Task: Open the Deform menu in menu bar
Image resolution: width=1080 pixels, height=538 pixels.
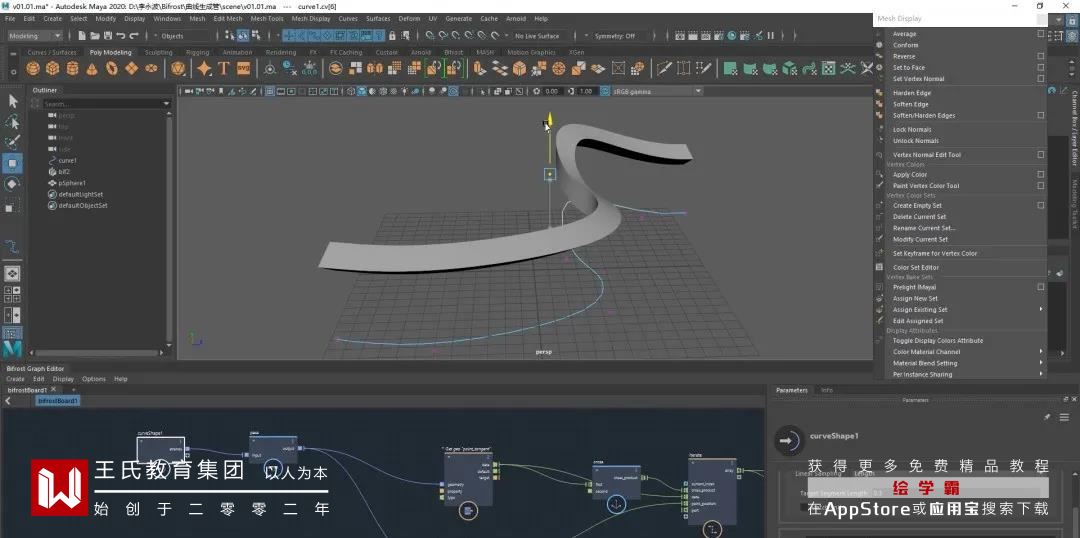Action: [x=409, y=19]
